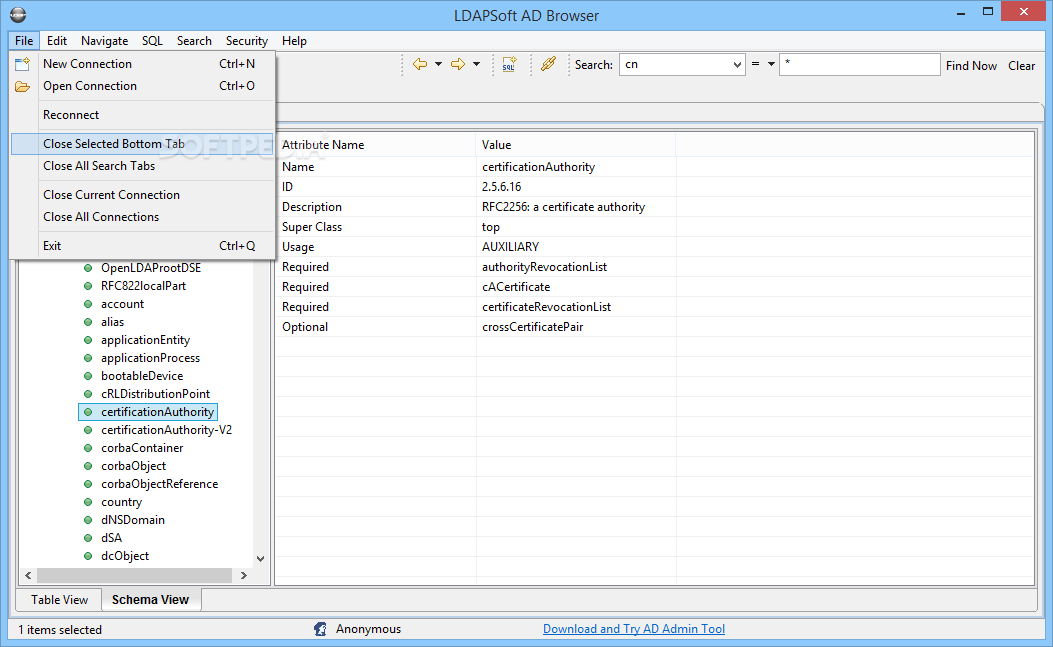Click the tree vertical scrollbar down arrow
This screenshot has height=647, width=1053.
tap(261, 558)
